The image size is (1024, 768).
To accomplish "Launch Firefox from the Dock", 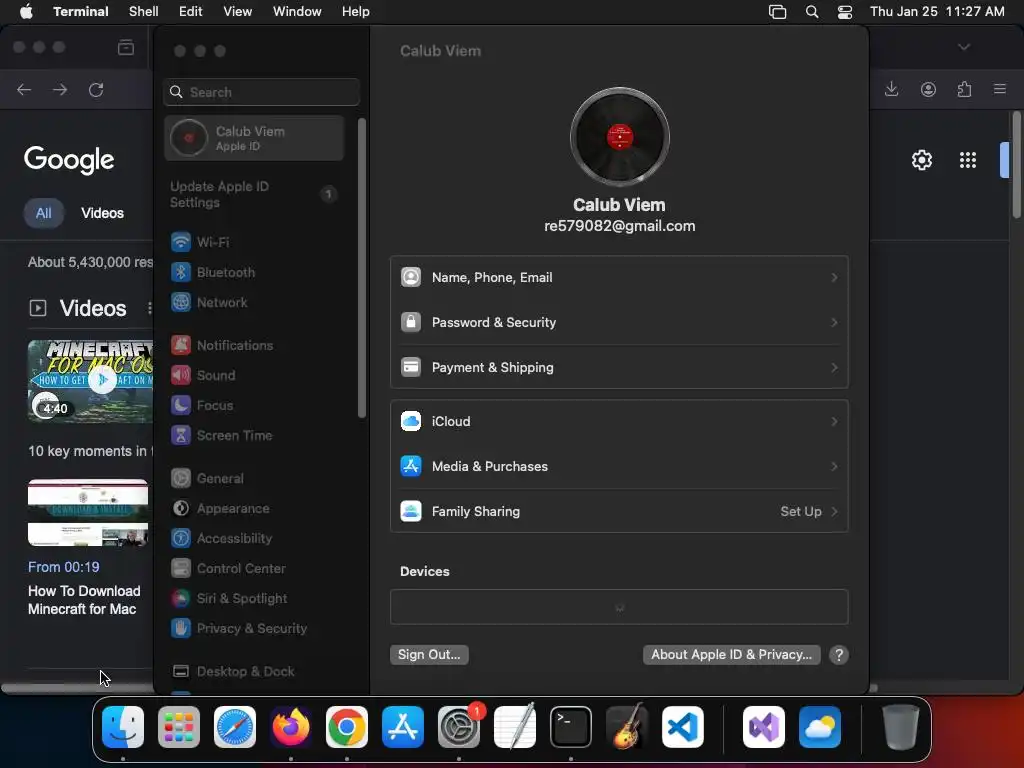I will tap(291, 727).
